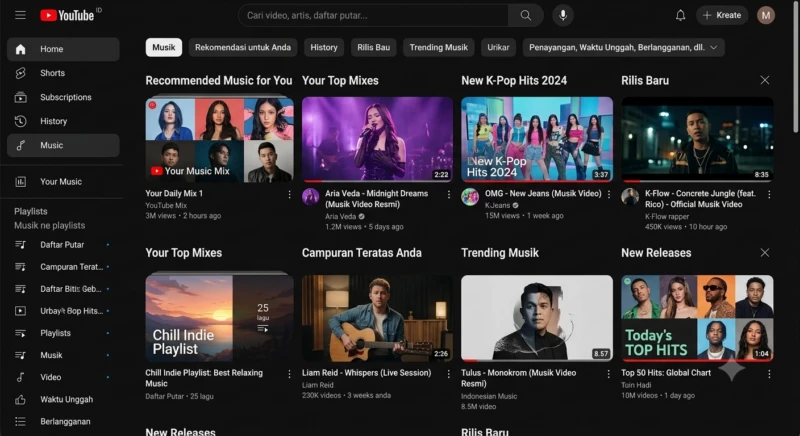
Task: Select the Trending Musik chip
Action: click(438, 47)
